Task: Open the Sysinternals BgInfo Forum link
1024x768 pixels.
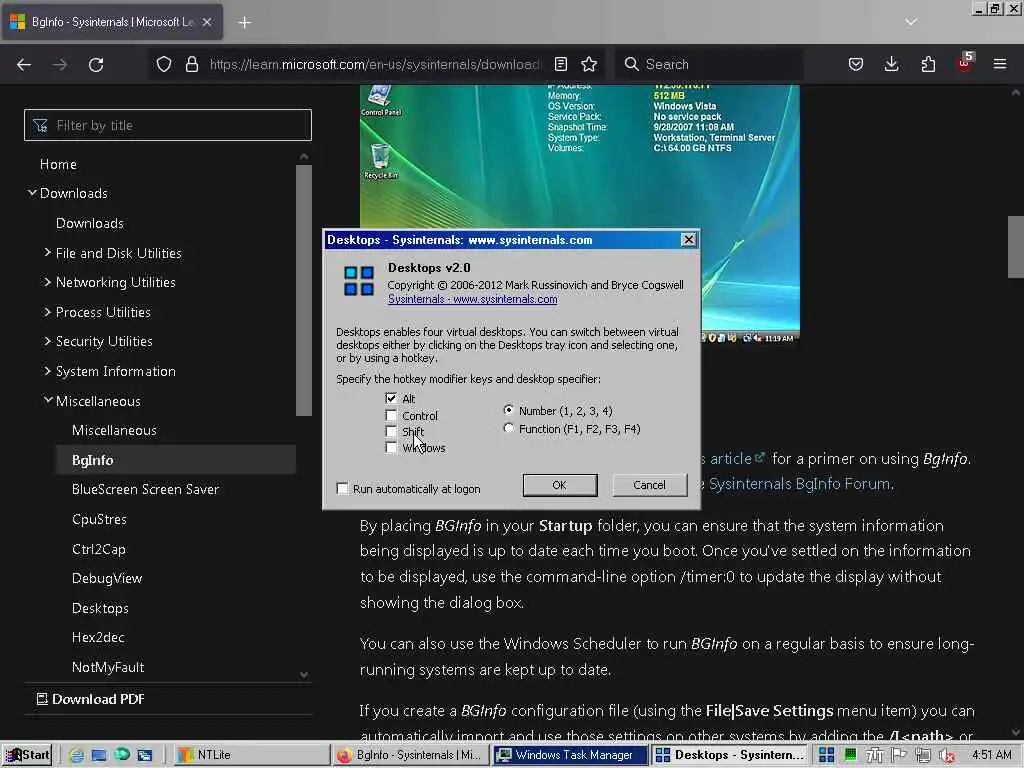Action: click(799, 484)
